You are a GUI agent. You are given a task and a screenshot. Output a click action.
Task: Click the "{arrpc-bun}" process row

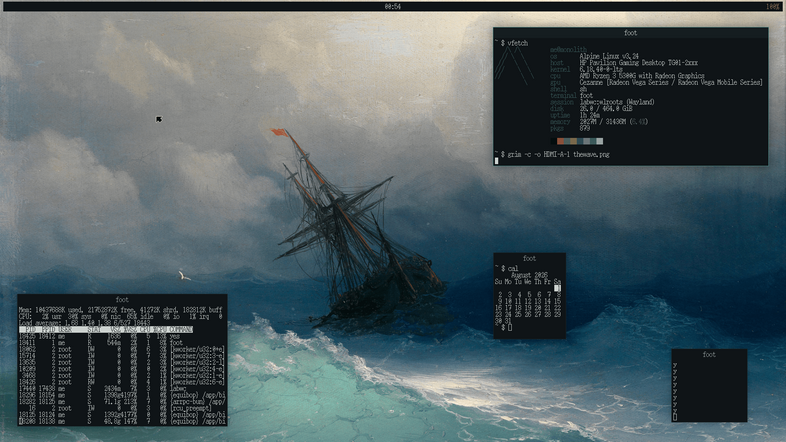coord(122,401)
